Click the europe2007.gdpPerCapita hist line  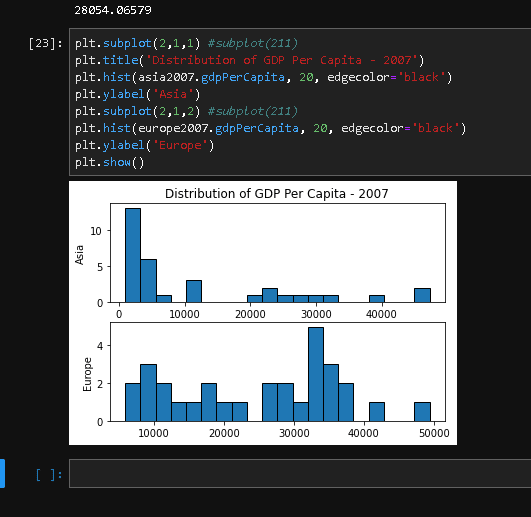[x=270, y=128]
